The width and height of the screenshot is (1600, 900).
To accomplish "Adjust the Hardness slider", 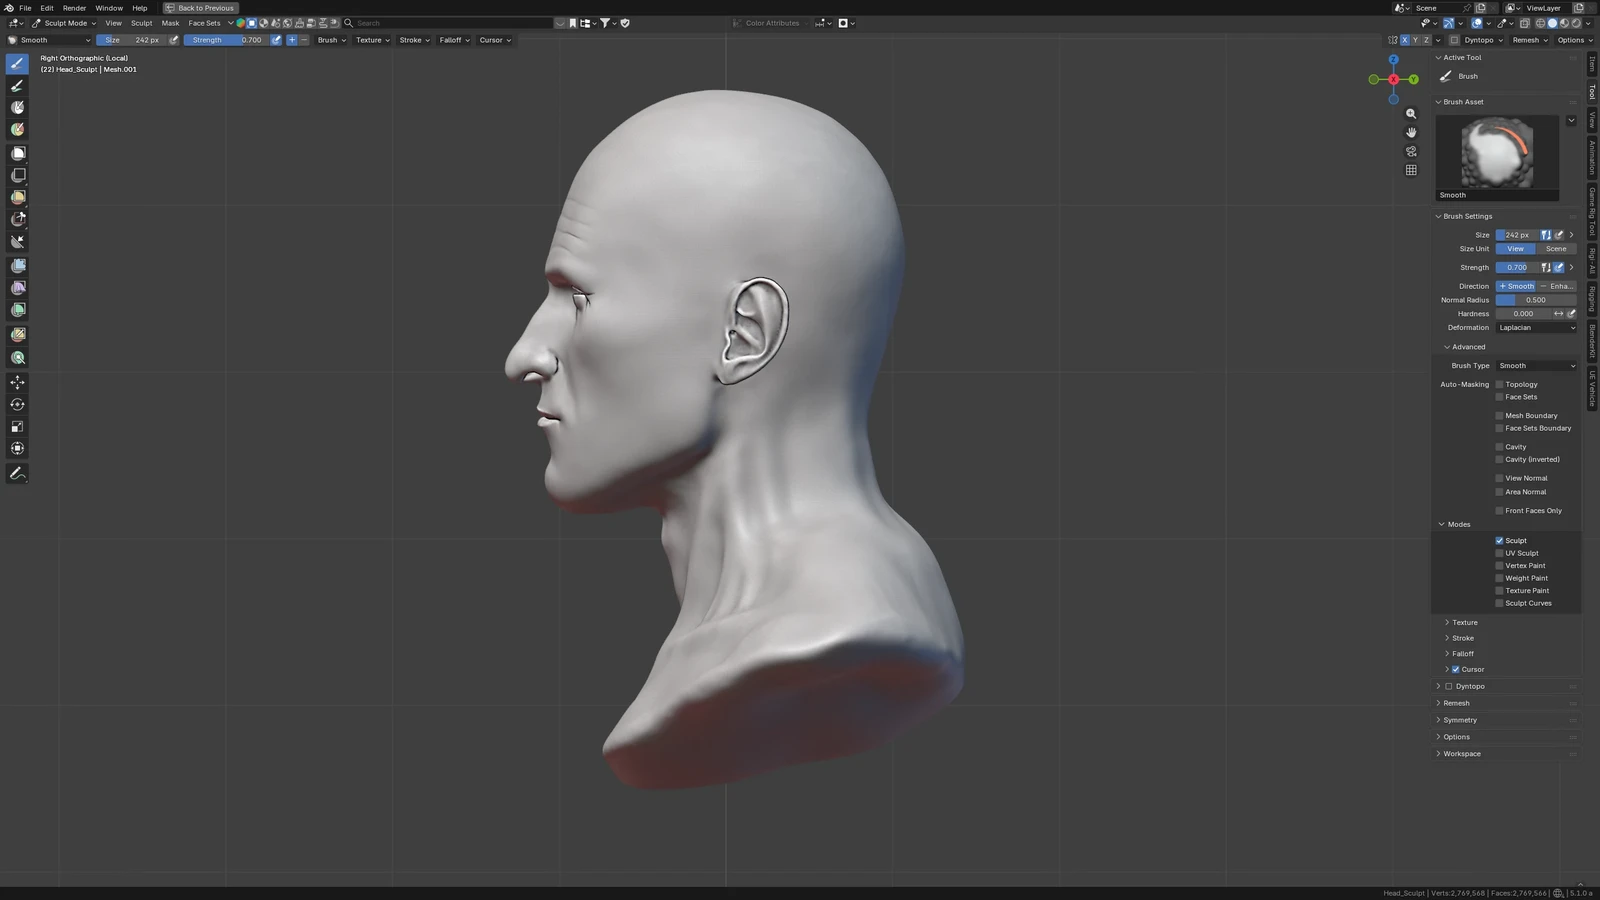I will (1523, 314).
